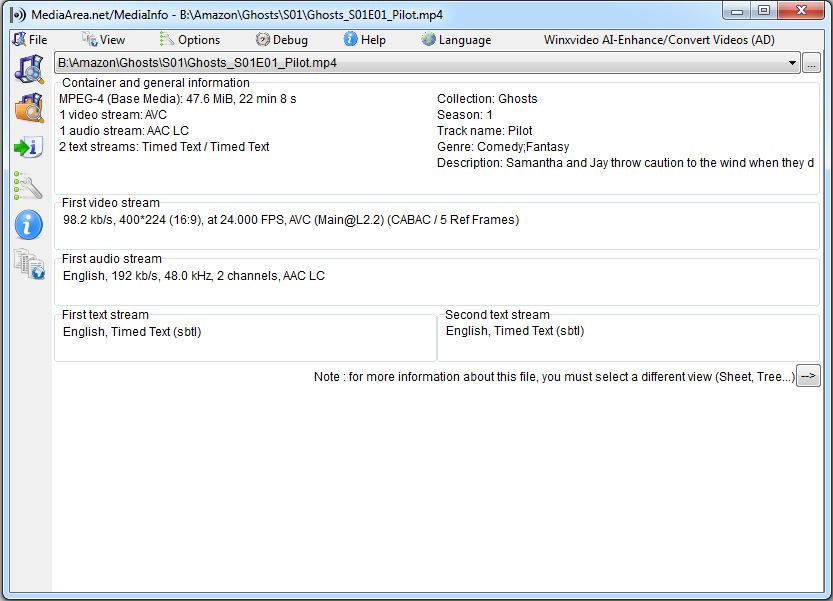The image size is (833, 601).
Task: Open the Language menu
Action: point(456,40)
